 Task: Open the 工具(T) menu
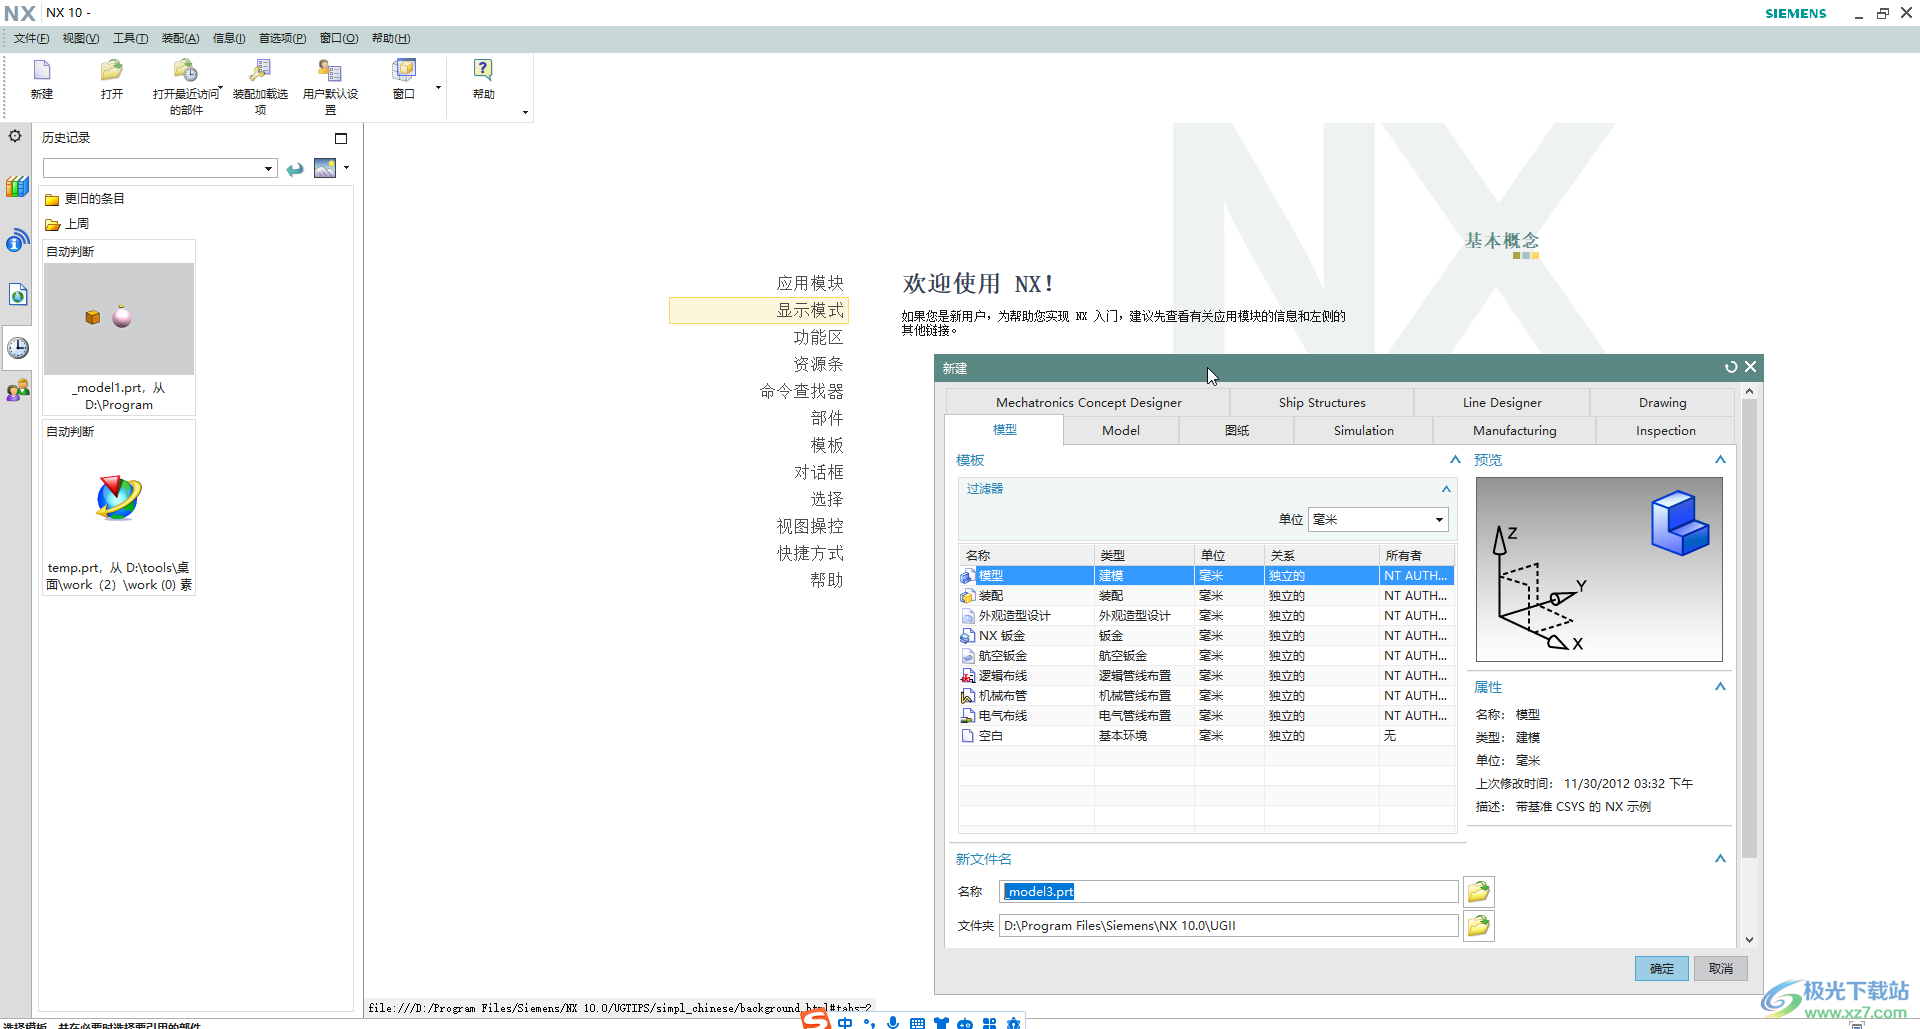coord(130,38)
